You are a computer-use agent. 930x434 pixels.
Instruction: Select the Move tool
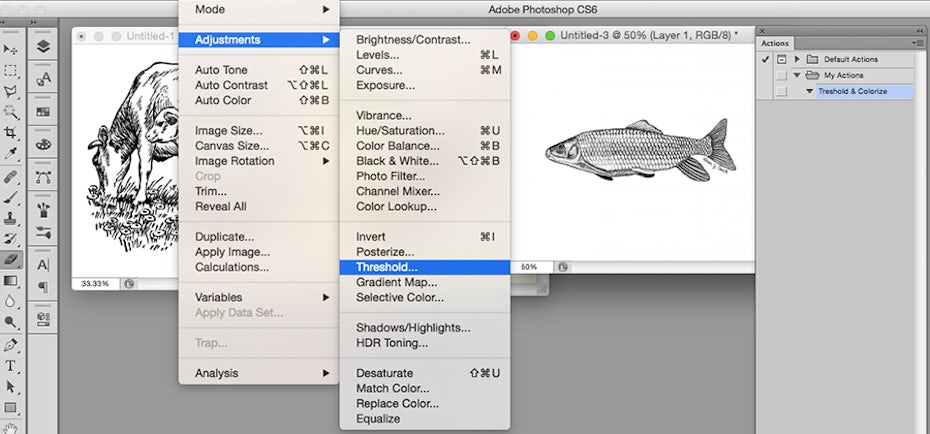point(11,49)
